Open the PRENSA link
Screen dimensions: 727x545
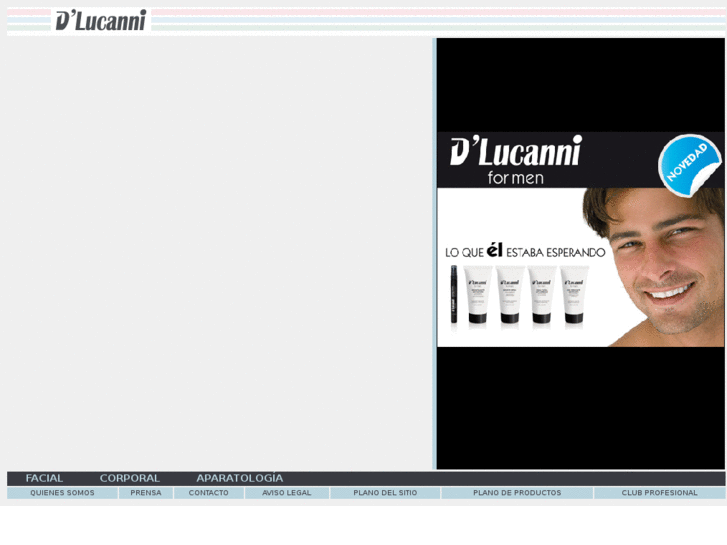click(146, 493)
